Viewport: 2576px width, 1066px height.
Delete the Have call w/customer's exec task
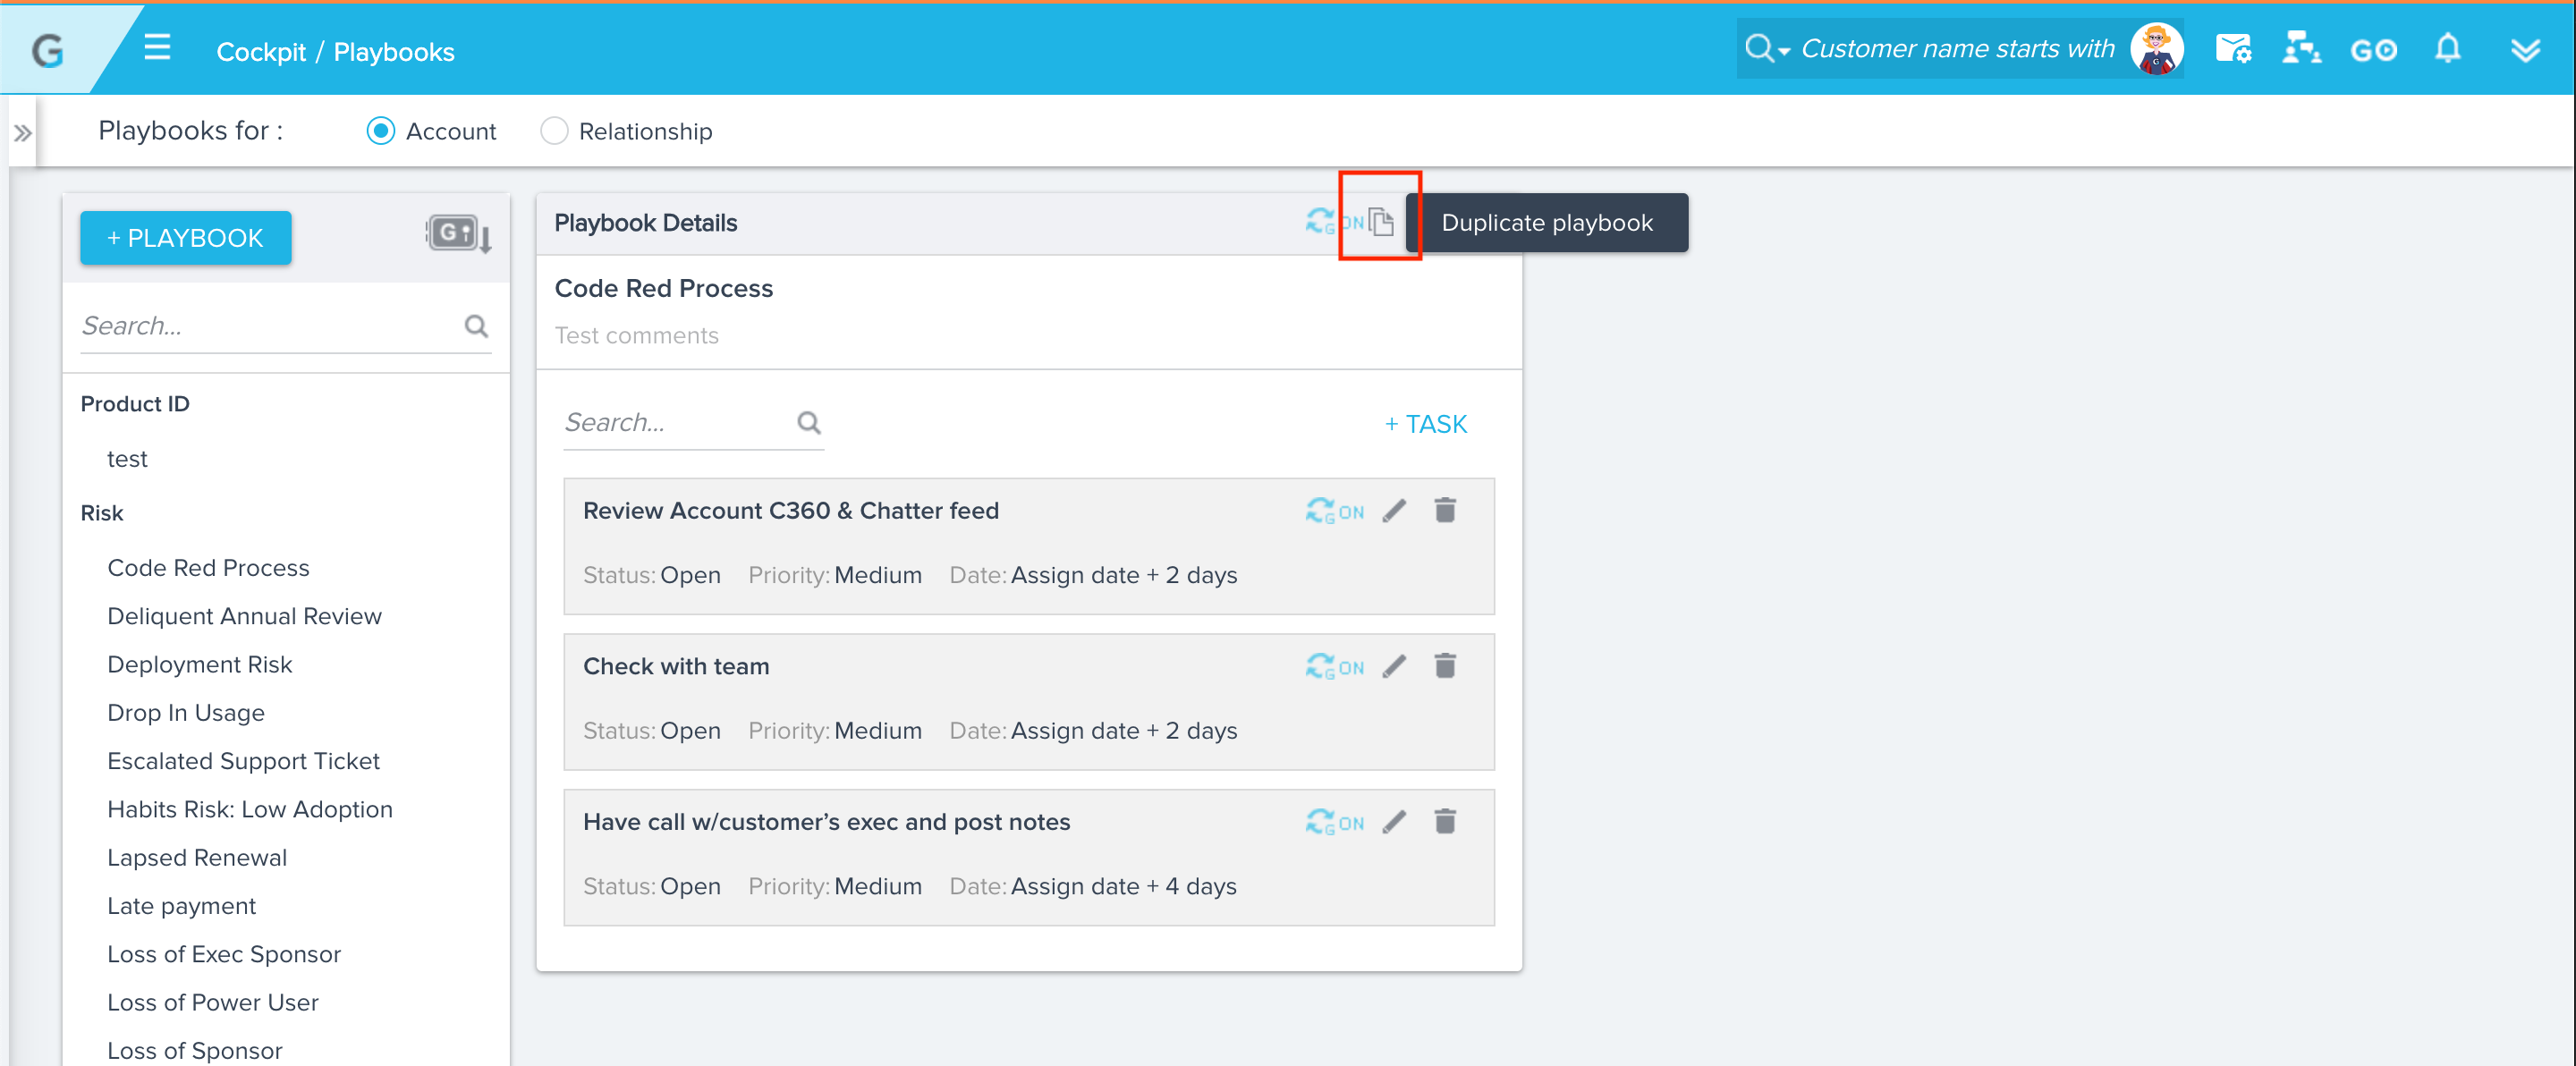1445,821
